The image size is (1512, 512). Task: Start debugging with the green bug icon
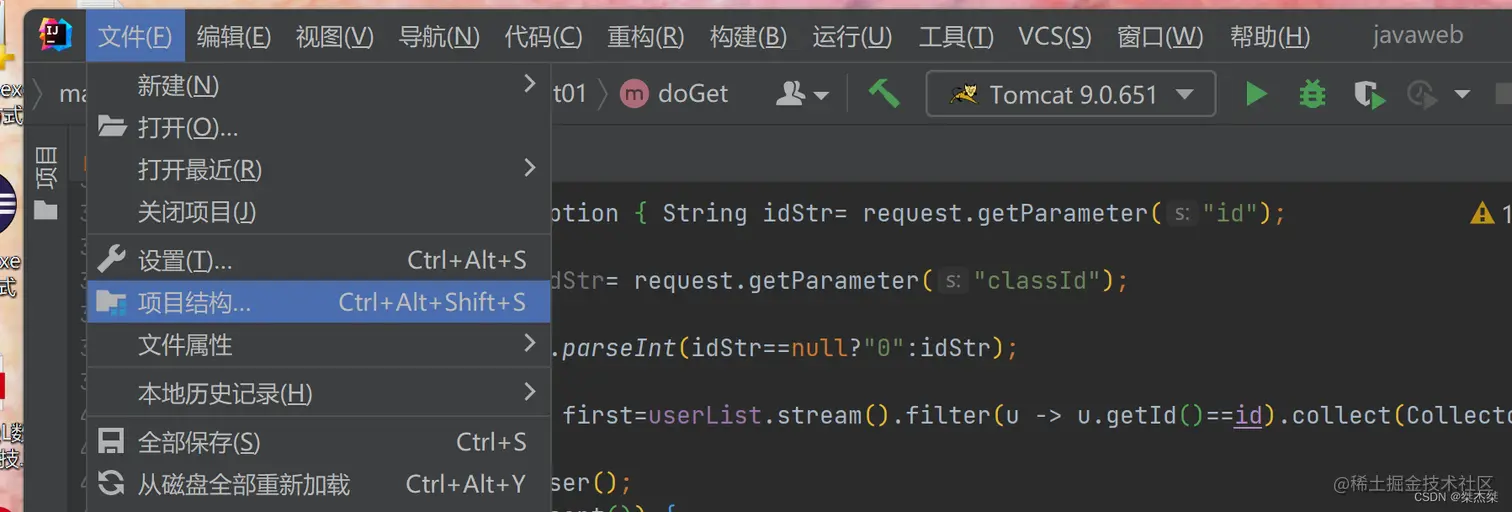pos(1312,94)
